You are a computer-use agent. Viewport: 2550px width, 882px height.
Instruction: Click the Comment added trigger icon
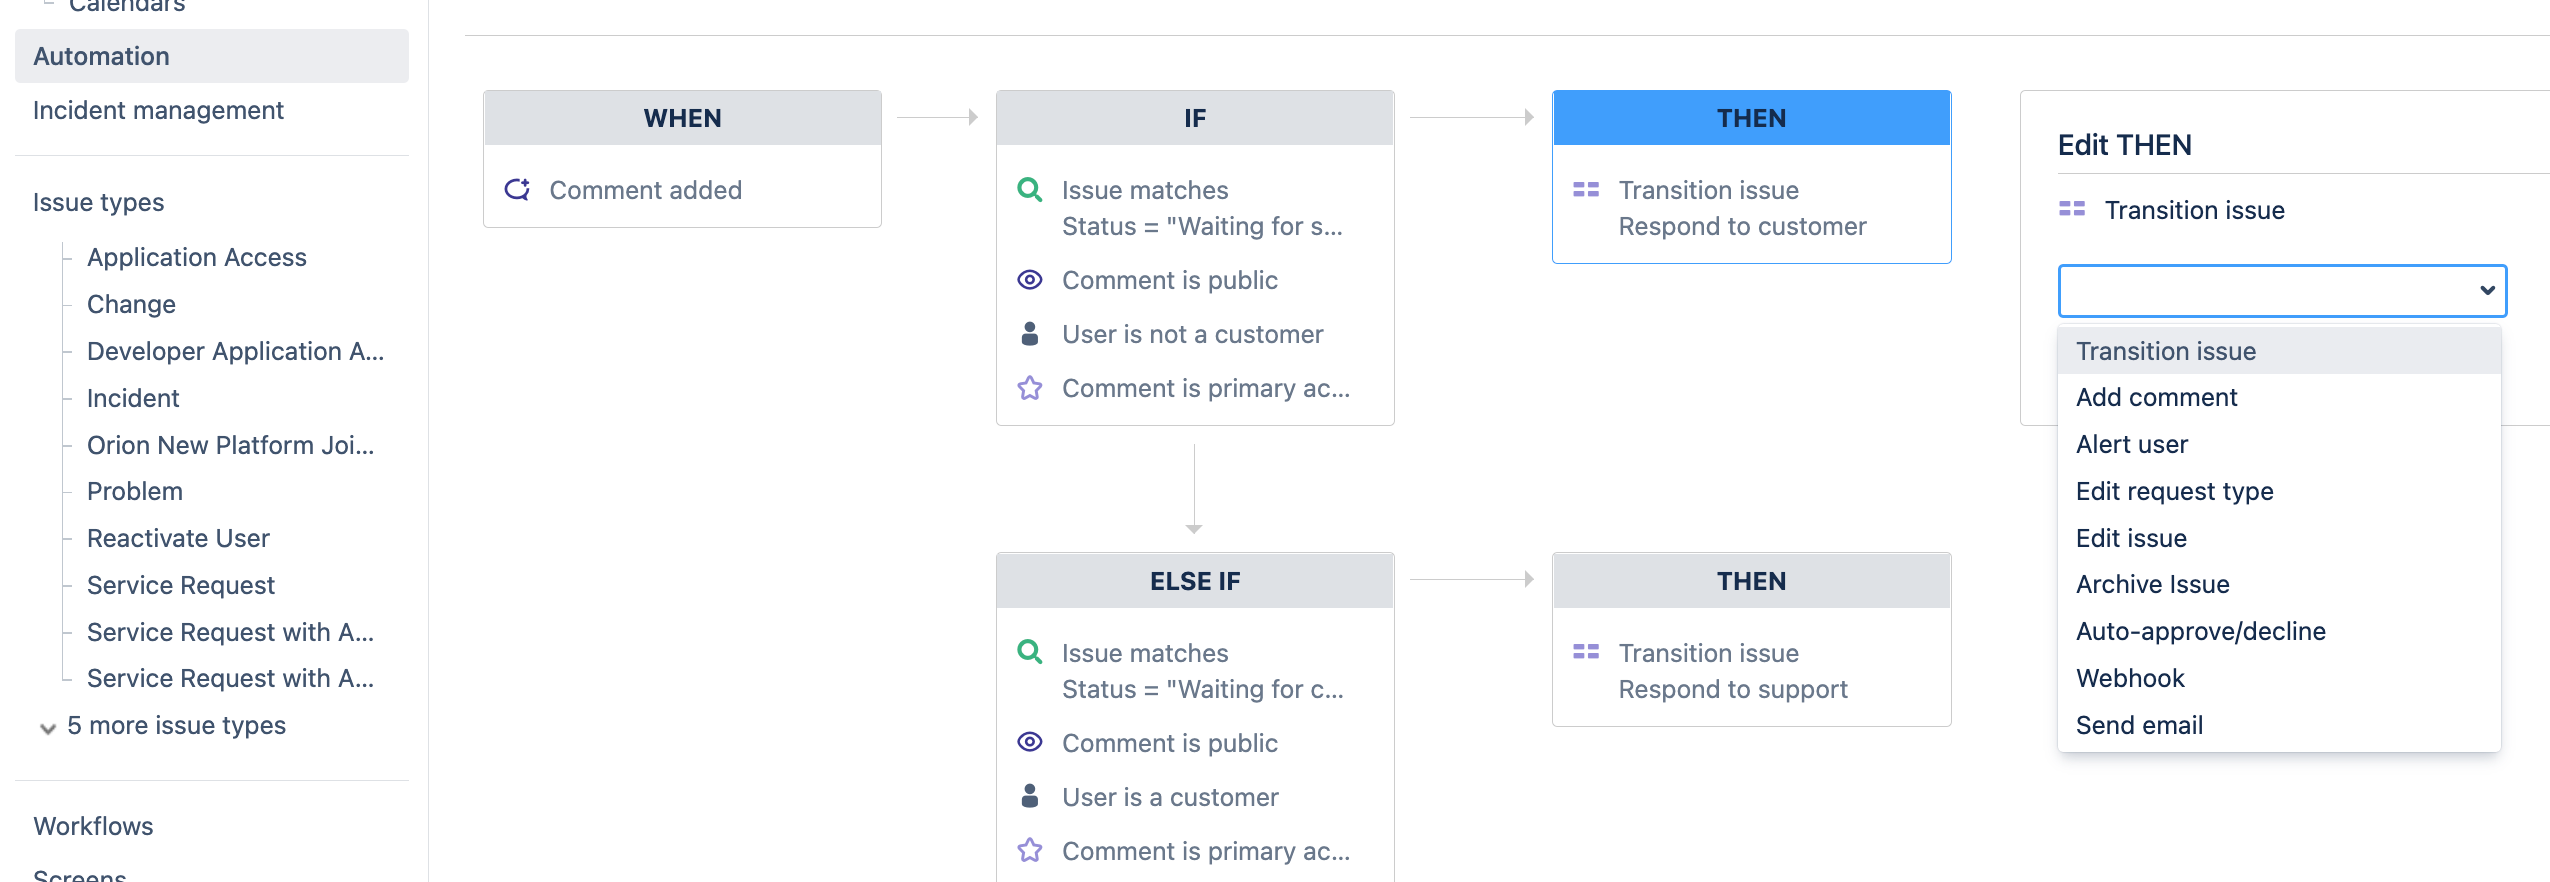click(x=516, y=189)
